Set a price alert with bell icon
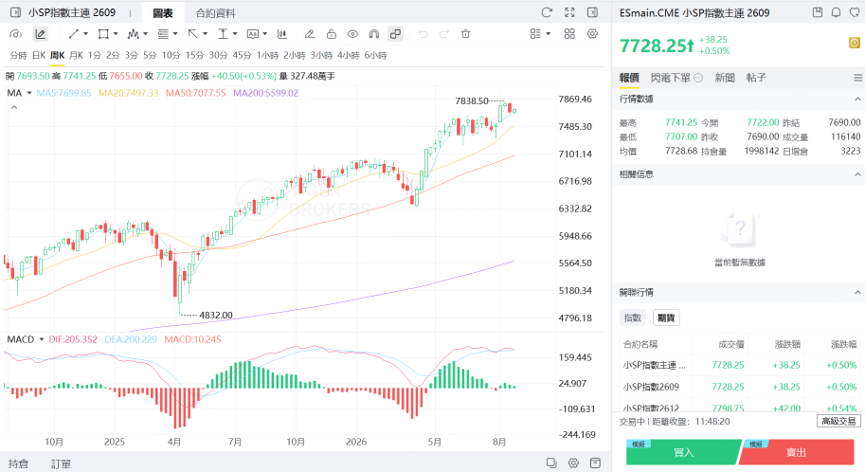 (x=836, y=12)
